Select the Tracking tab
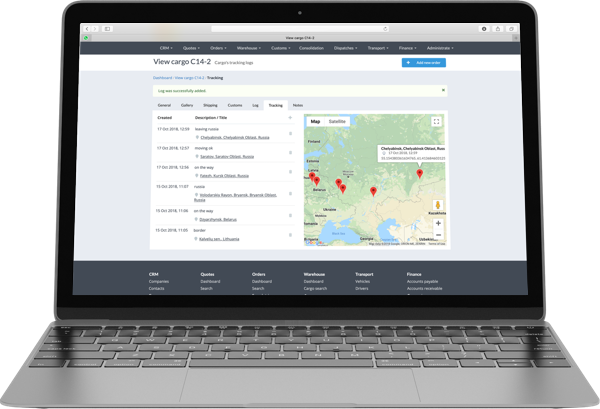 pos(276,105)
